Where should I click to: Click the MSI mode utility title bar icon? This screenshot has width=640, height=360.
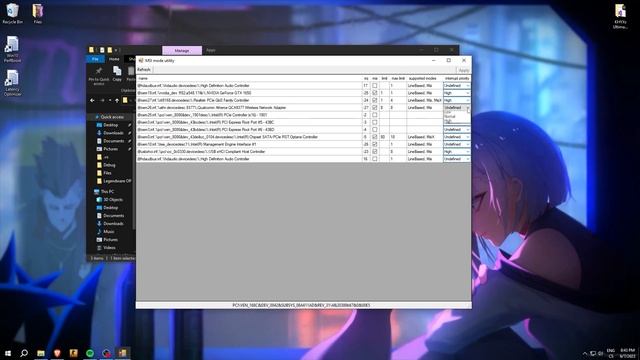141,60
